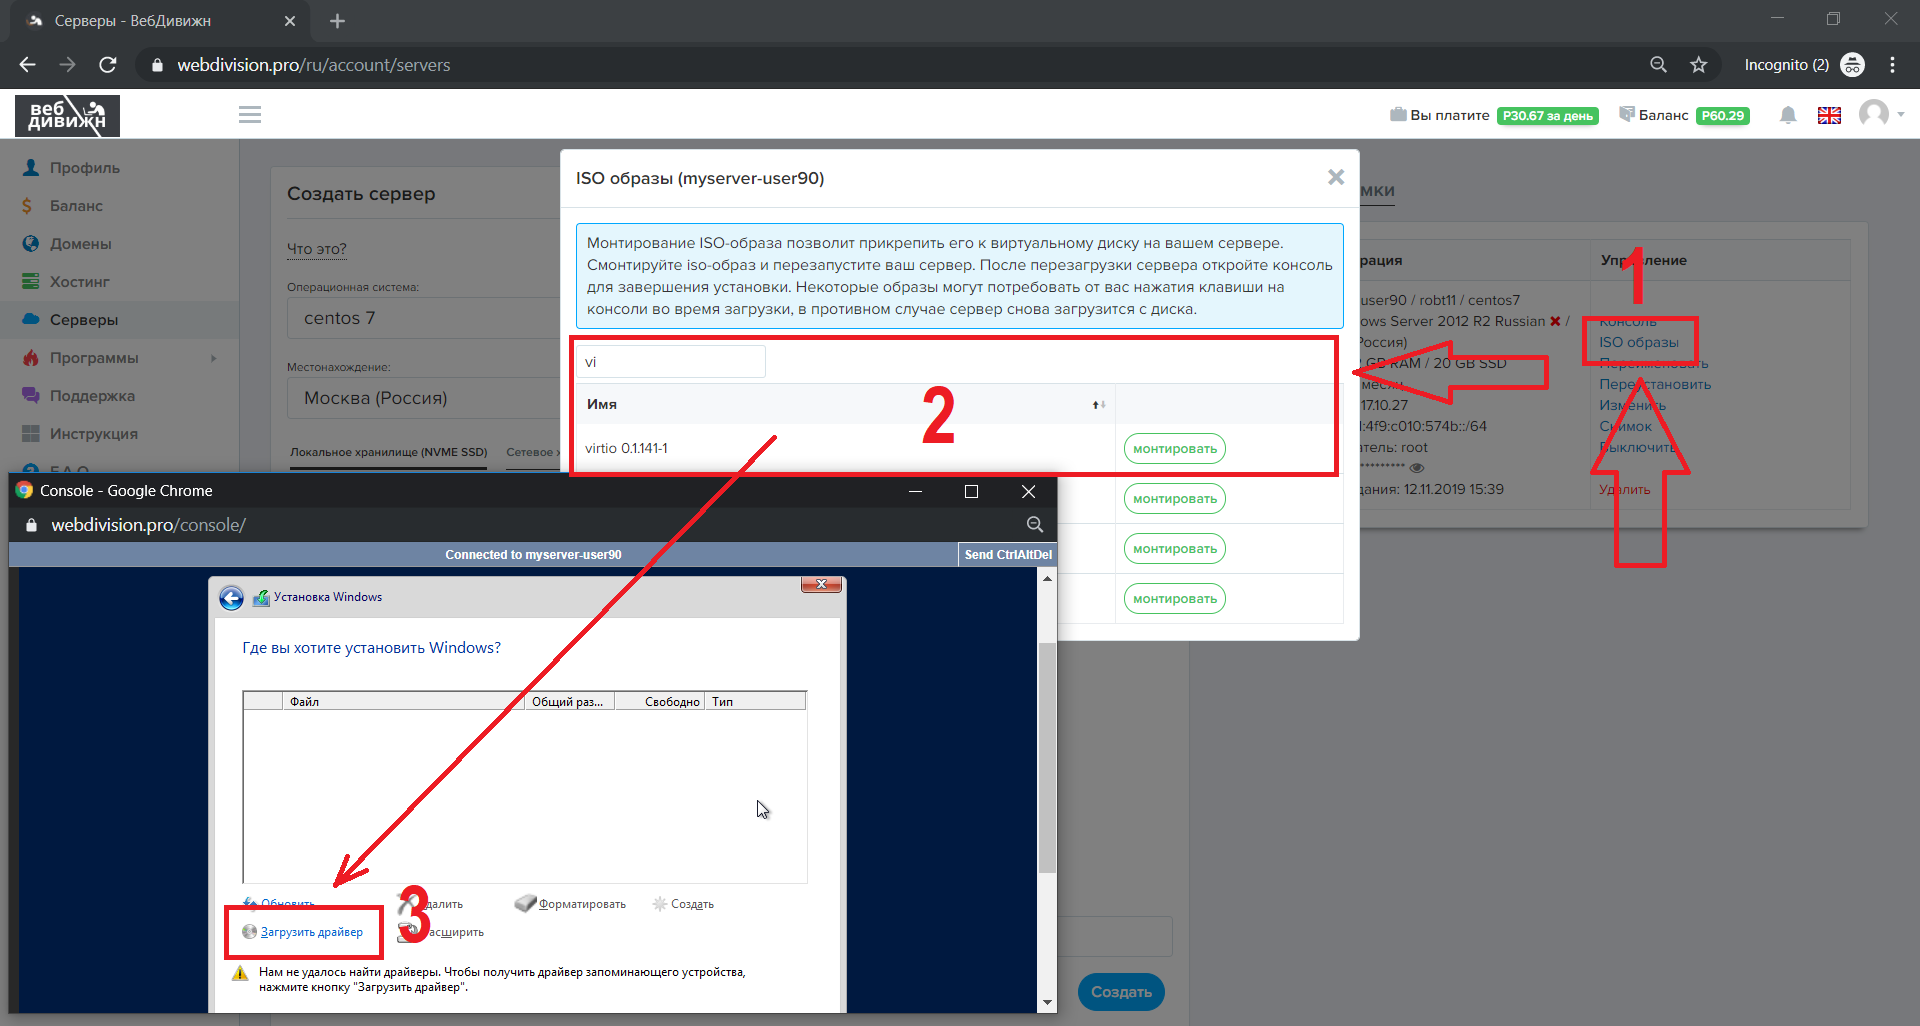Click the hamburger menu icon
Screen dimensions: 1920x1026
point(250,115)
